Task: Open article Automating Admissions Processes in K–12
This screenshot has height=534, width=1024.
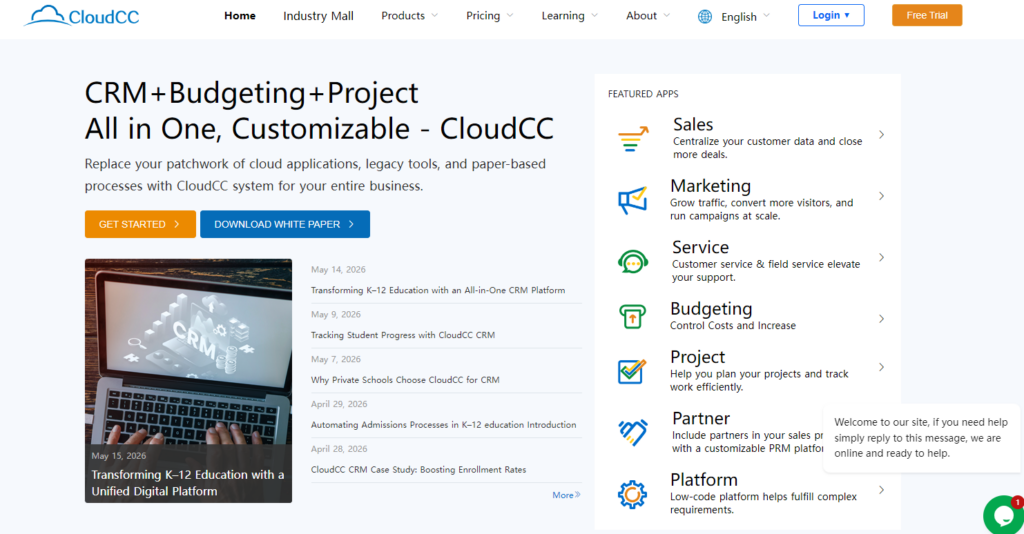Action: 443,424
